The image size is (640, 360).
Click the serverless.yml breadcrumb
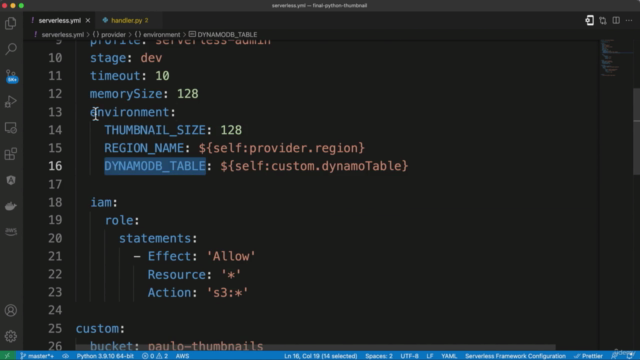pos(62,35)
